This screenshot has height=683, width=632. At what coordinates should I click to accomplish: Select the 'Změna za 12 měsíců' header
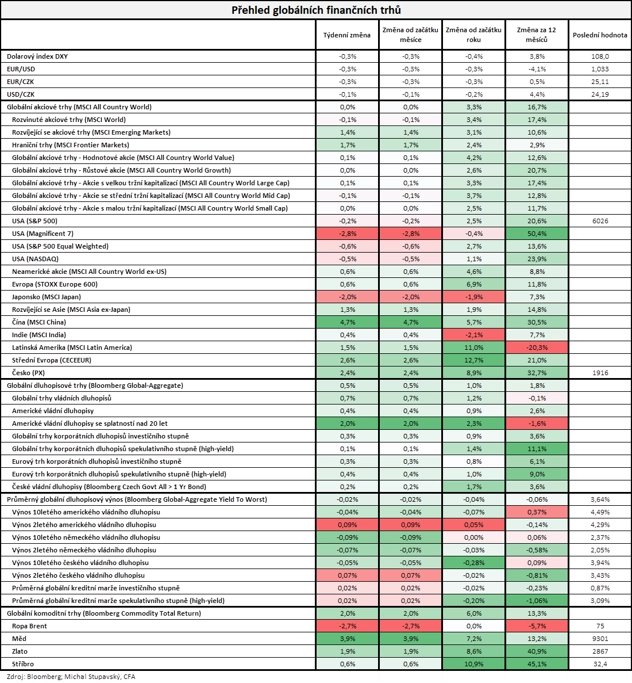tap(537, 35)
